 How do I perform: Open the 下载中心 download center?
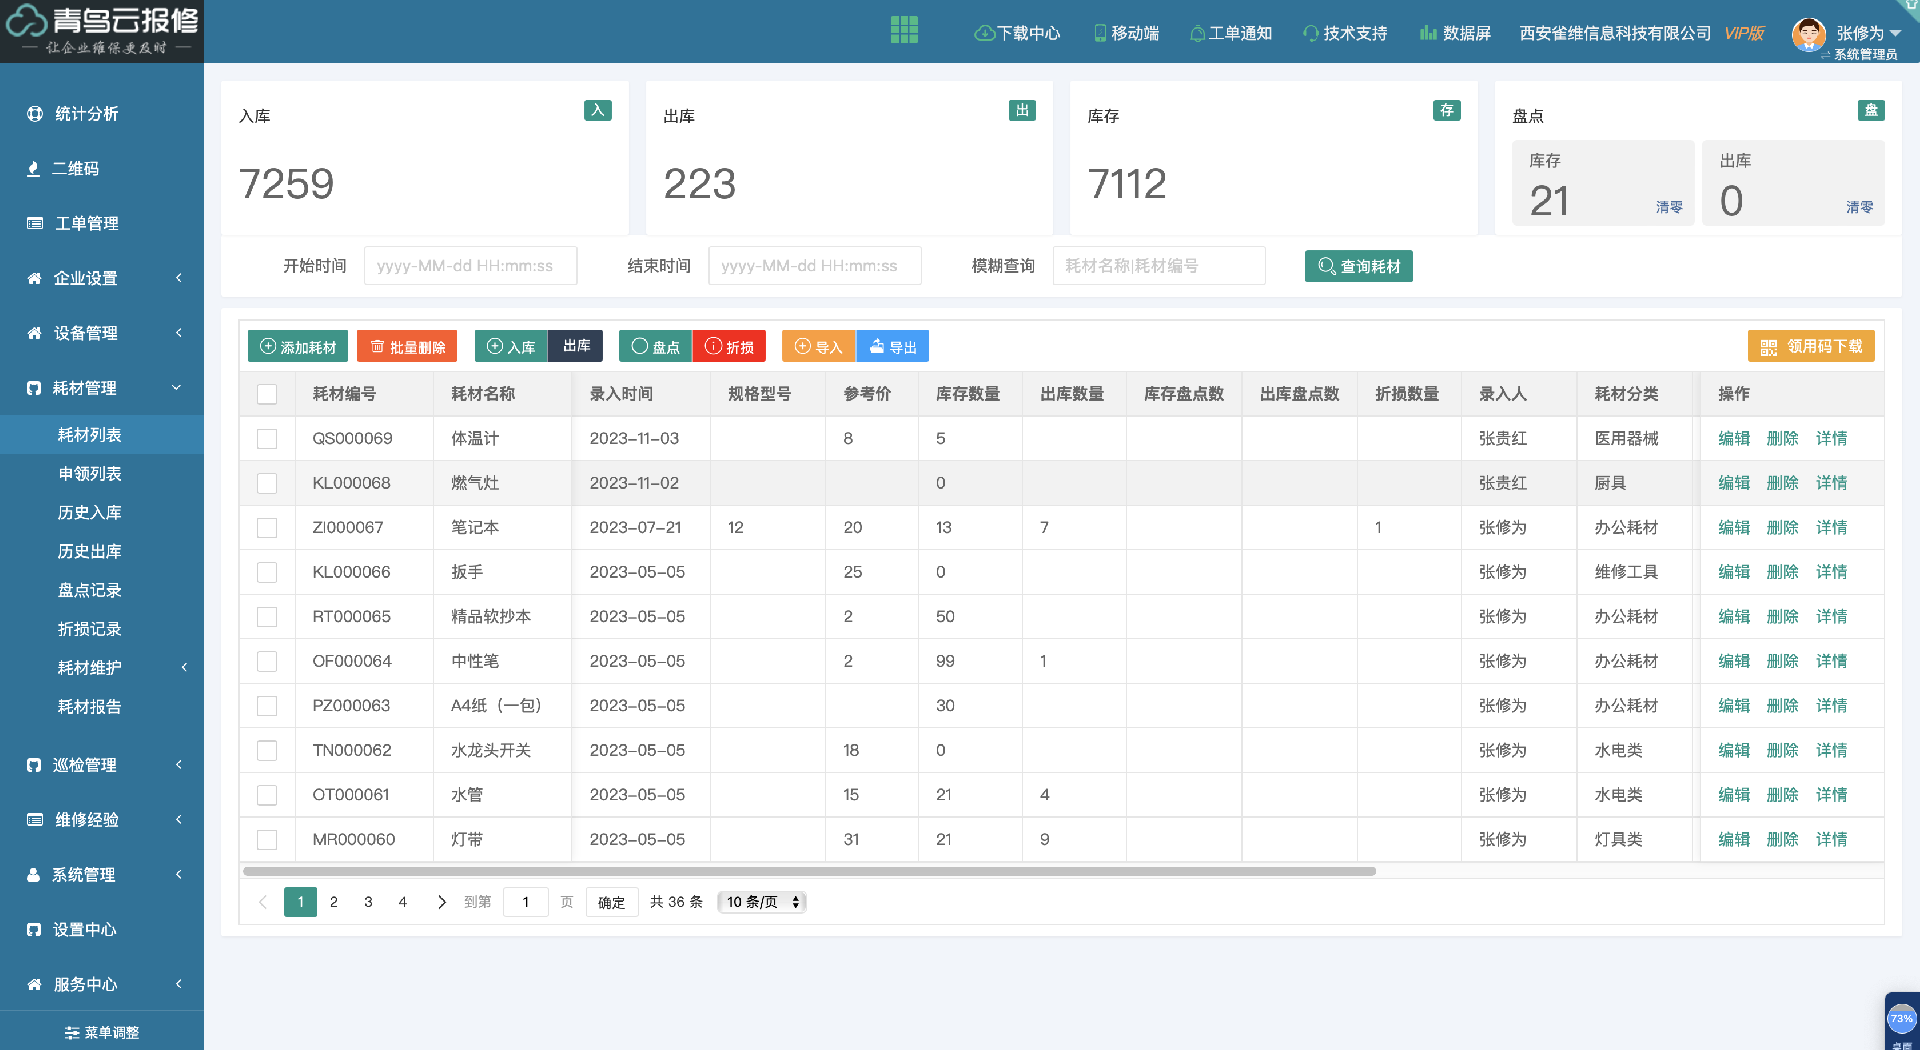coord(1017,33)
